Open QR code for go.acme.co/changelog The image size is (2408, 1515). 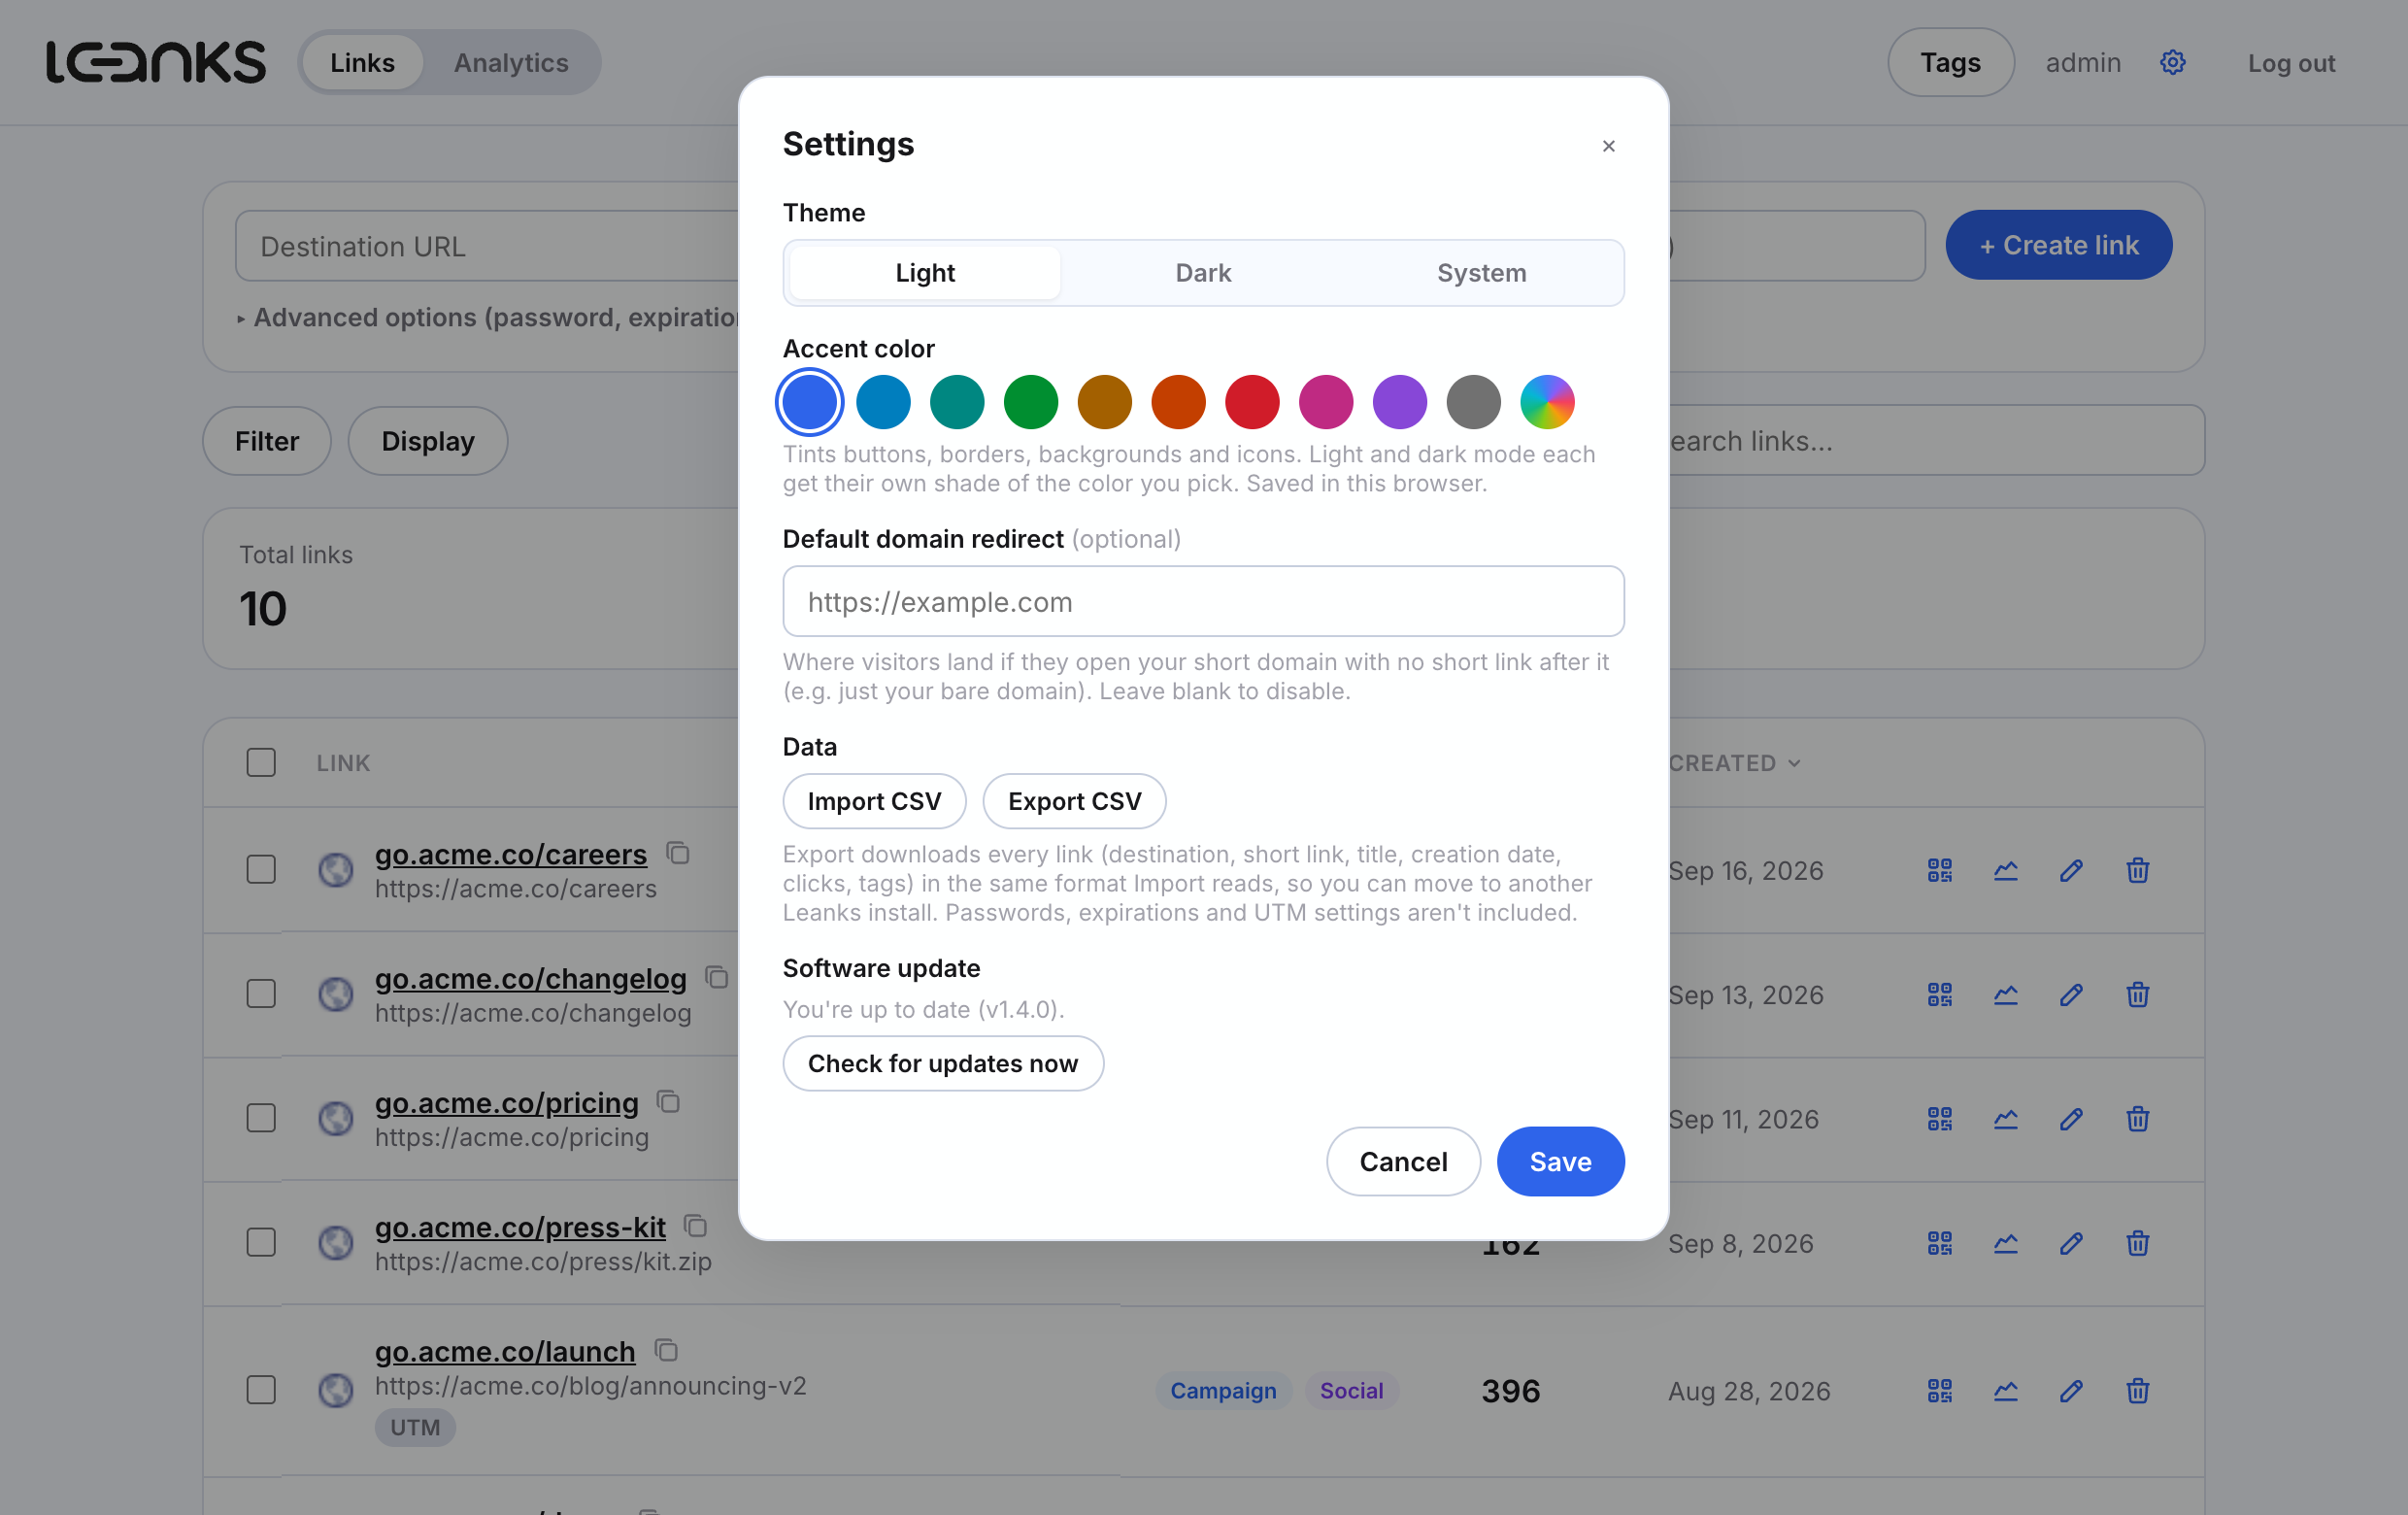(x=1939, y=994)
